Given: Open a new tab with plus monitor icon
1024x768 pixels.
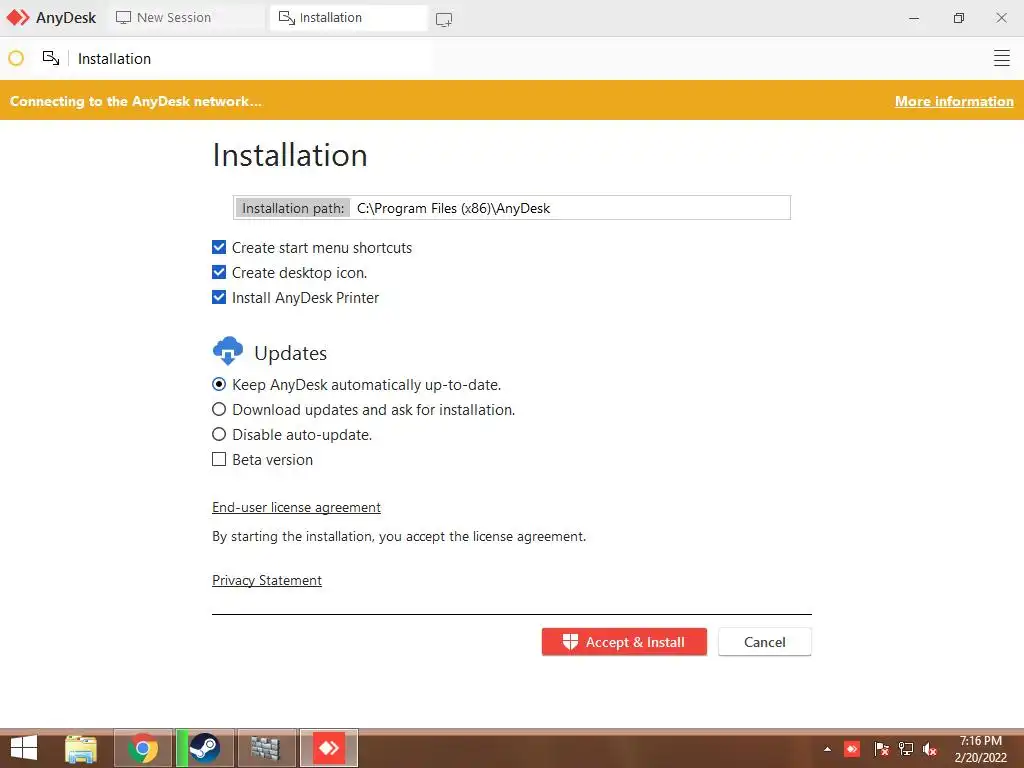Looking at the screenshot, I should pyautogui.click(x=444, y=20).
